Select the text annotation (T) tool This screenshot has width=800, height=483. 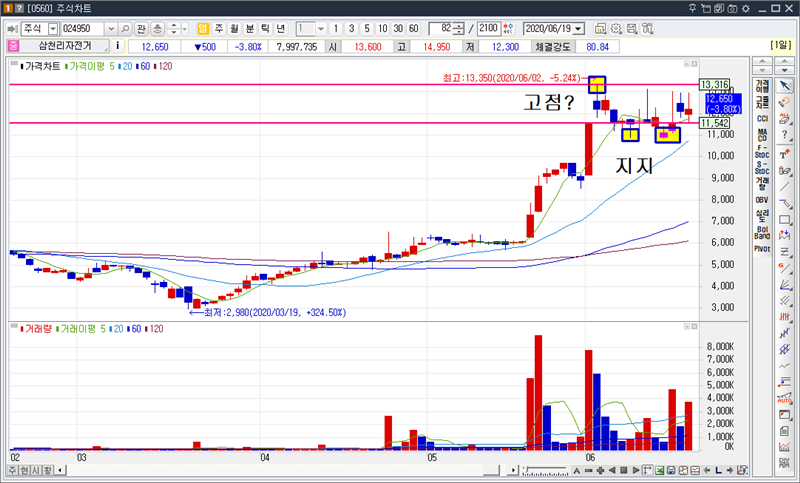click(784, 154)
